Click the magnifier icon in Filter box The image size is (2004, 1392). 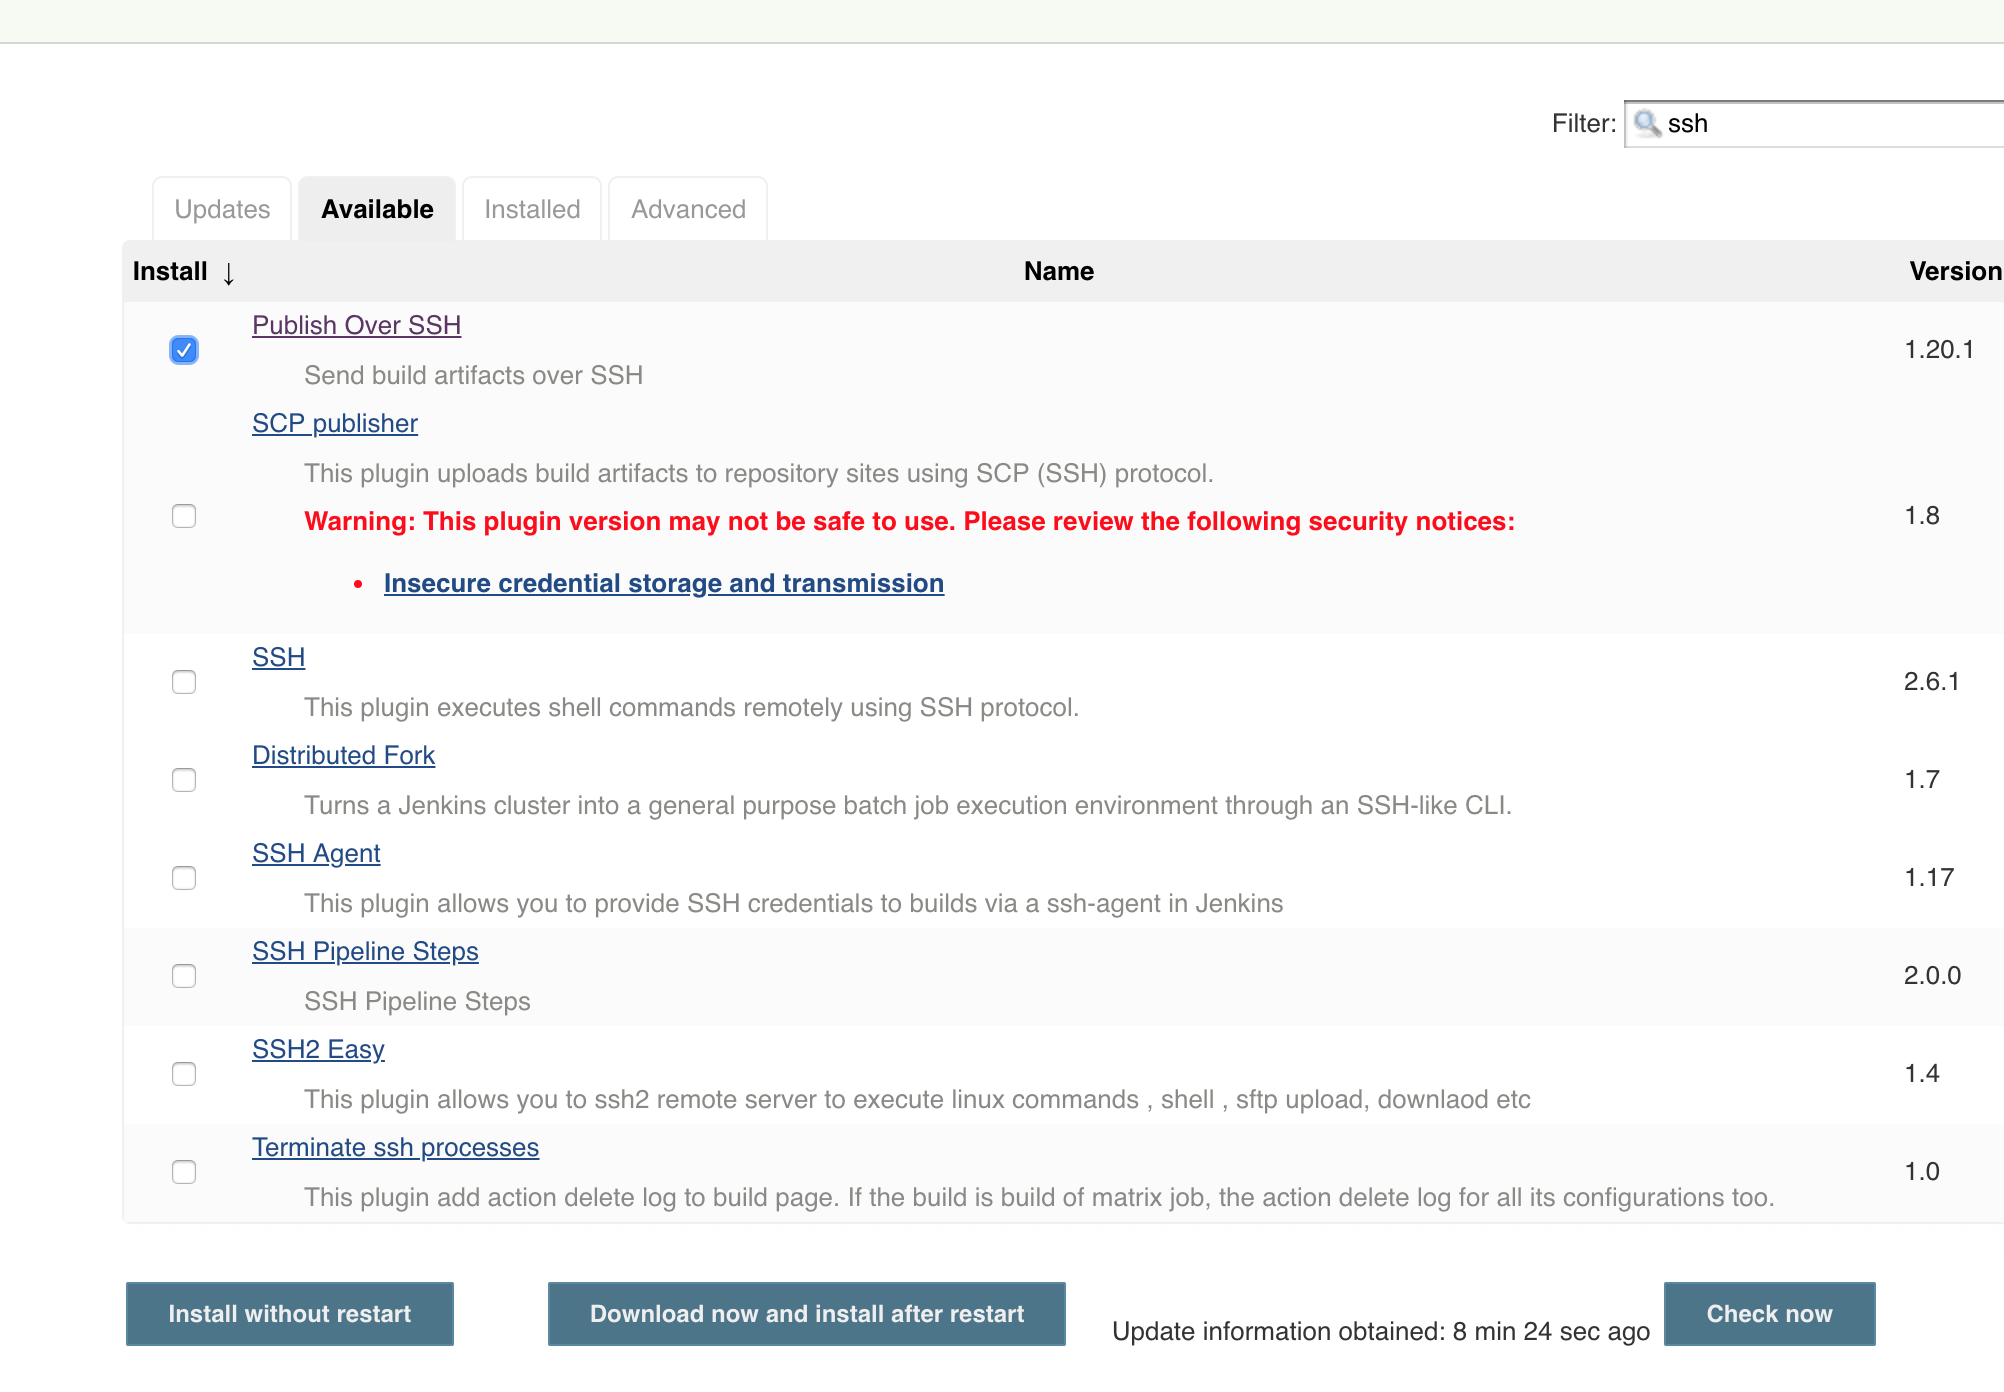[1646, 124]
